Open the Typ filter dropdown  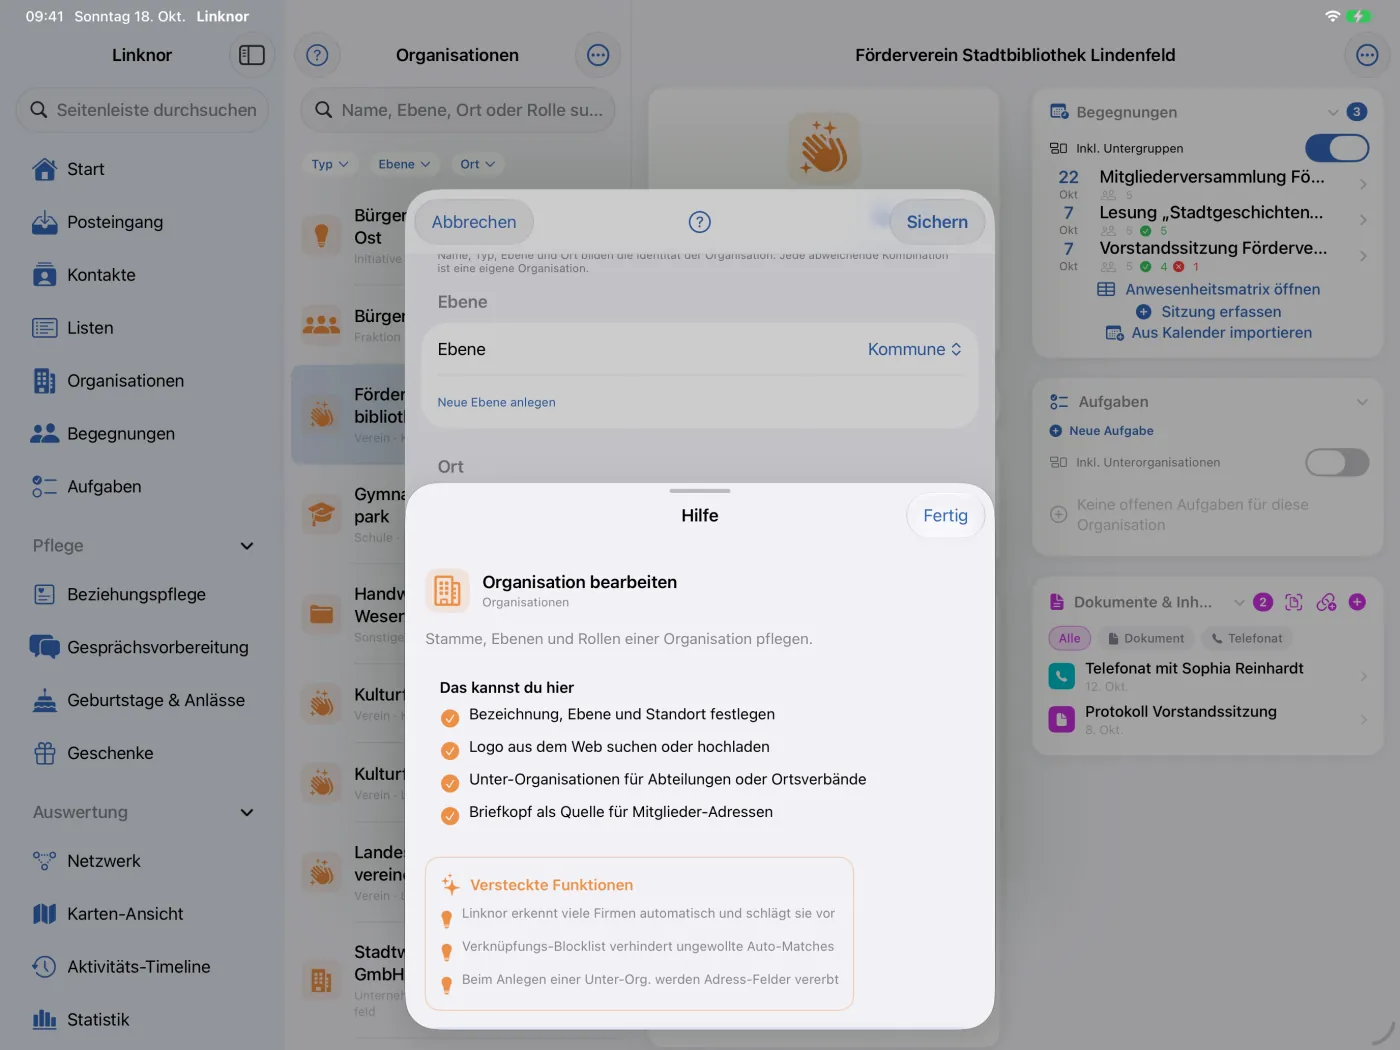pos(329,164)
